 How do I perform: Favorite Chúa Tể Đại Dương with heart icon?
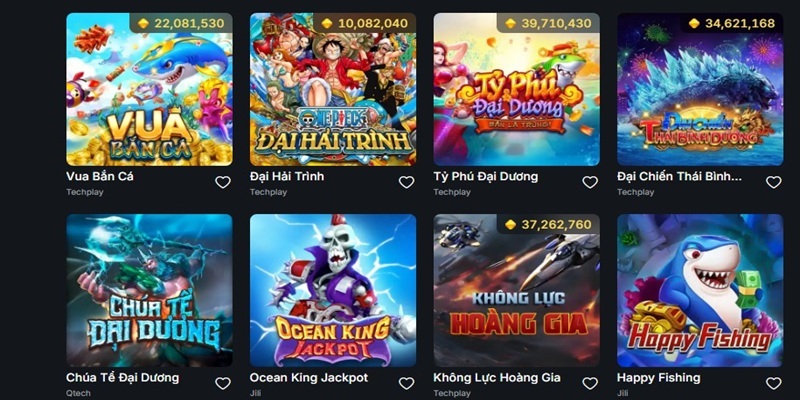(x=222, y=383)
